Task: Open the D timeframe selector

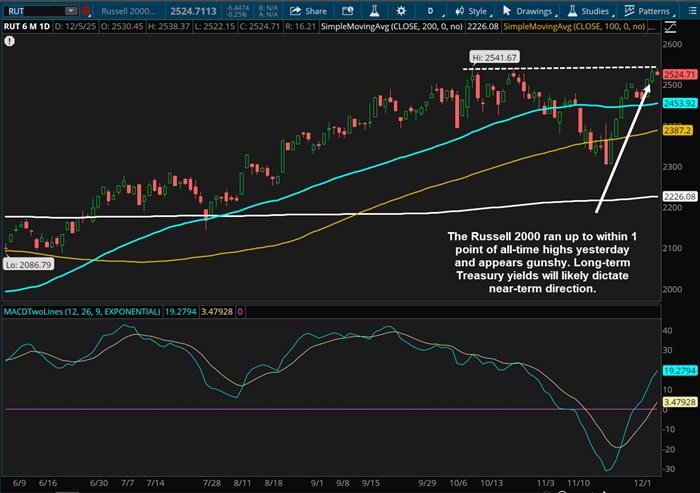Action: click(433, 10)
